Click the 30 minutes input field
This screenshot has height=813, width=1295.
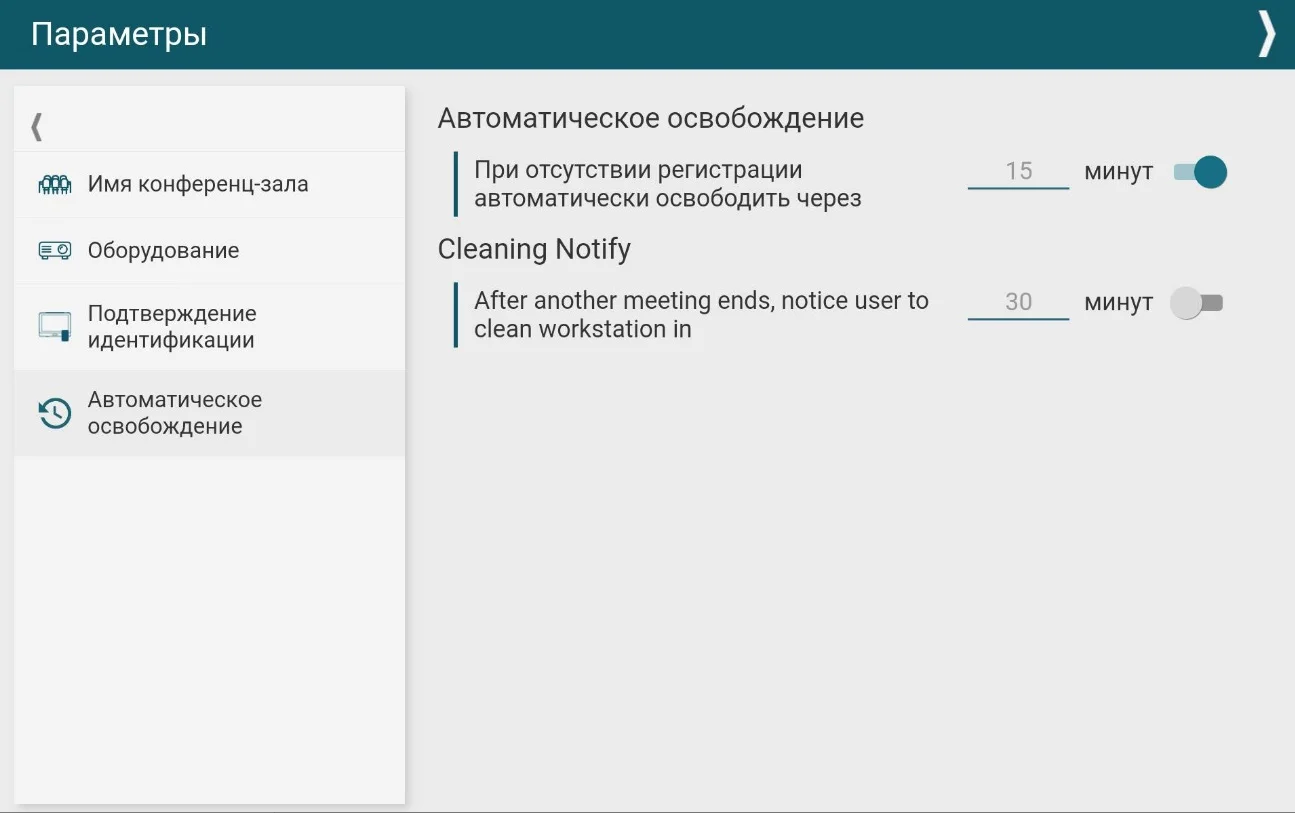pyautogui.click(x=1018, y=302)
